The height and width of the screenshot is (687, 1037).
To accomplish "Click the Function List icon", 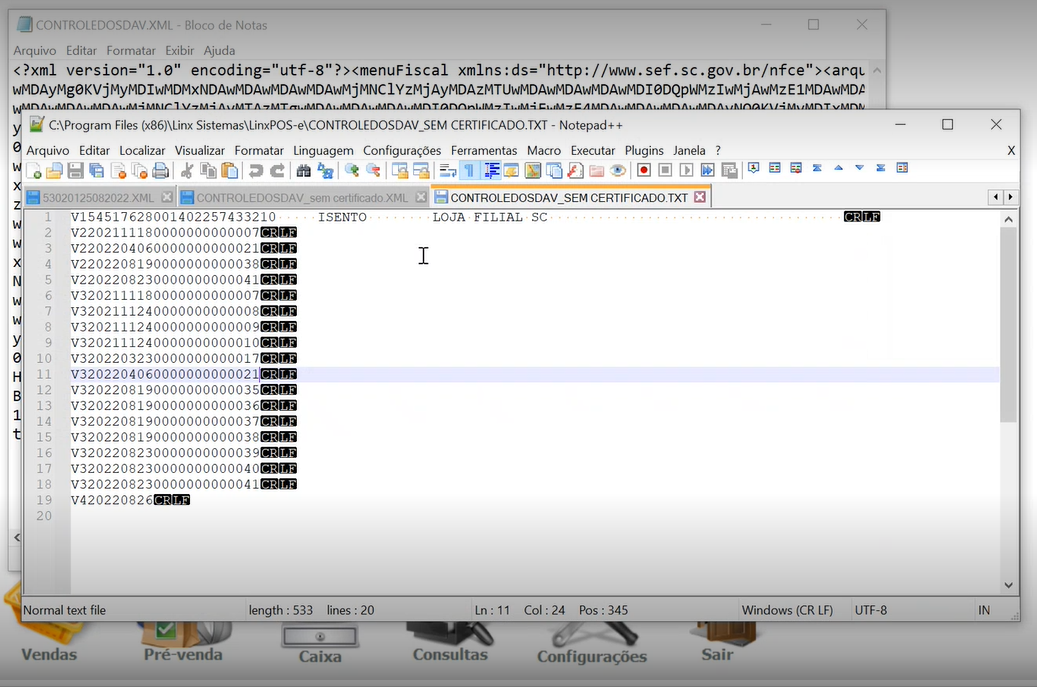I will (575, 171).
